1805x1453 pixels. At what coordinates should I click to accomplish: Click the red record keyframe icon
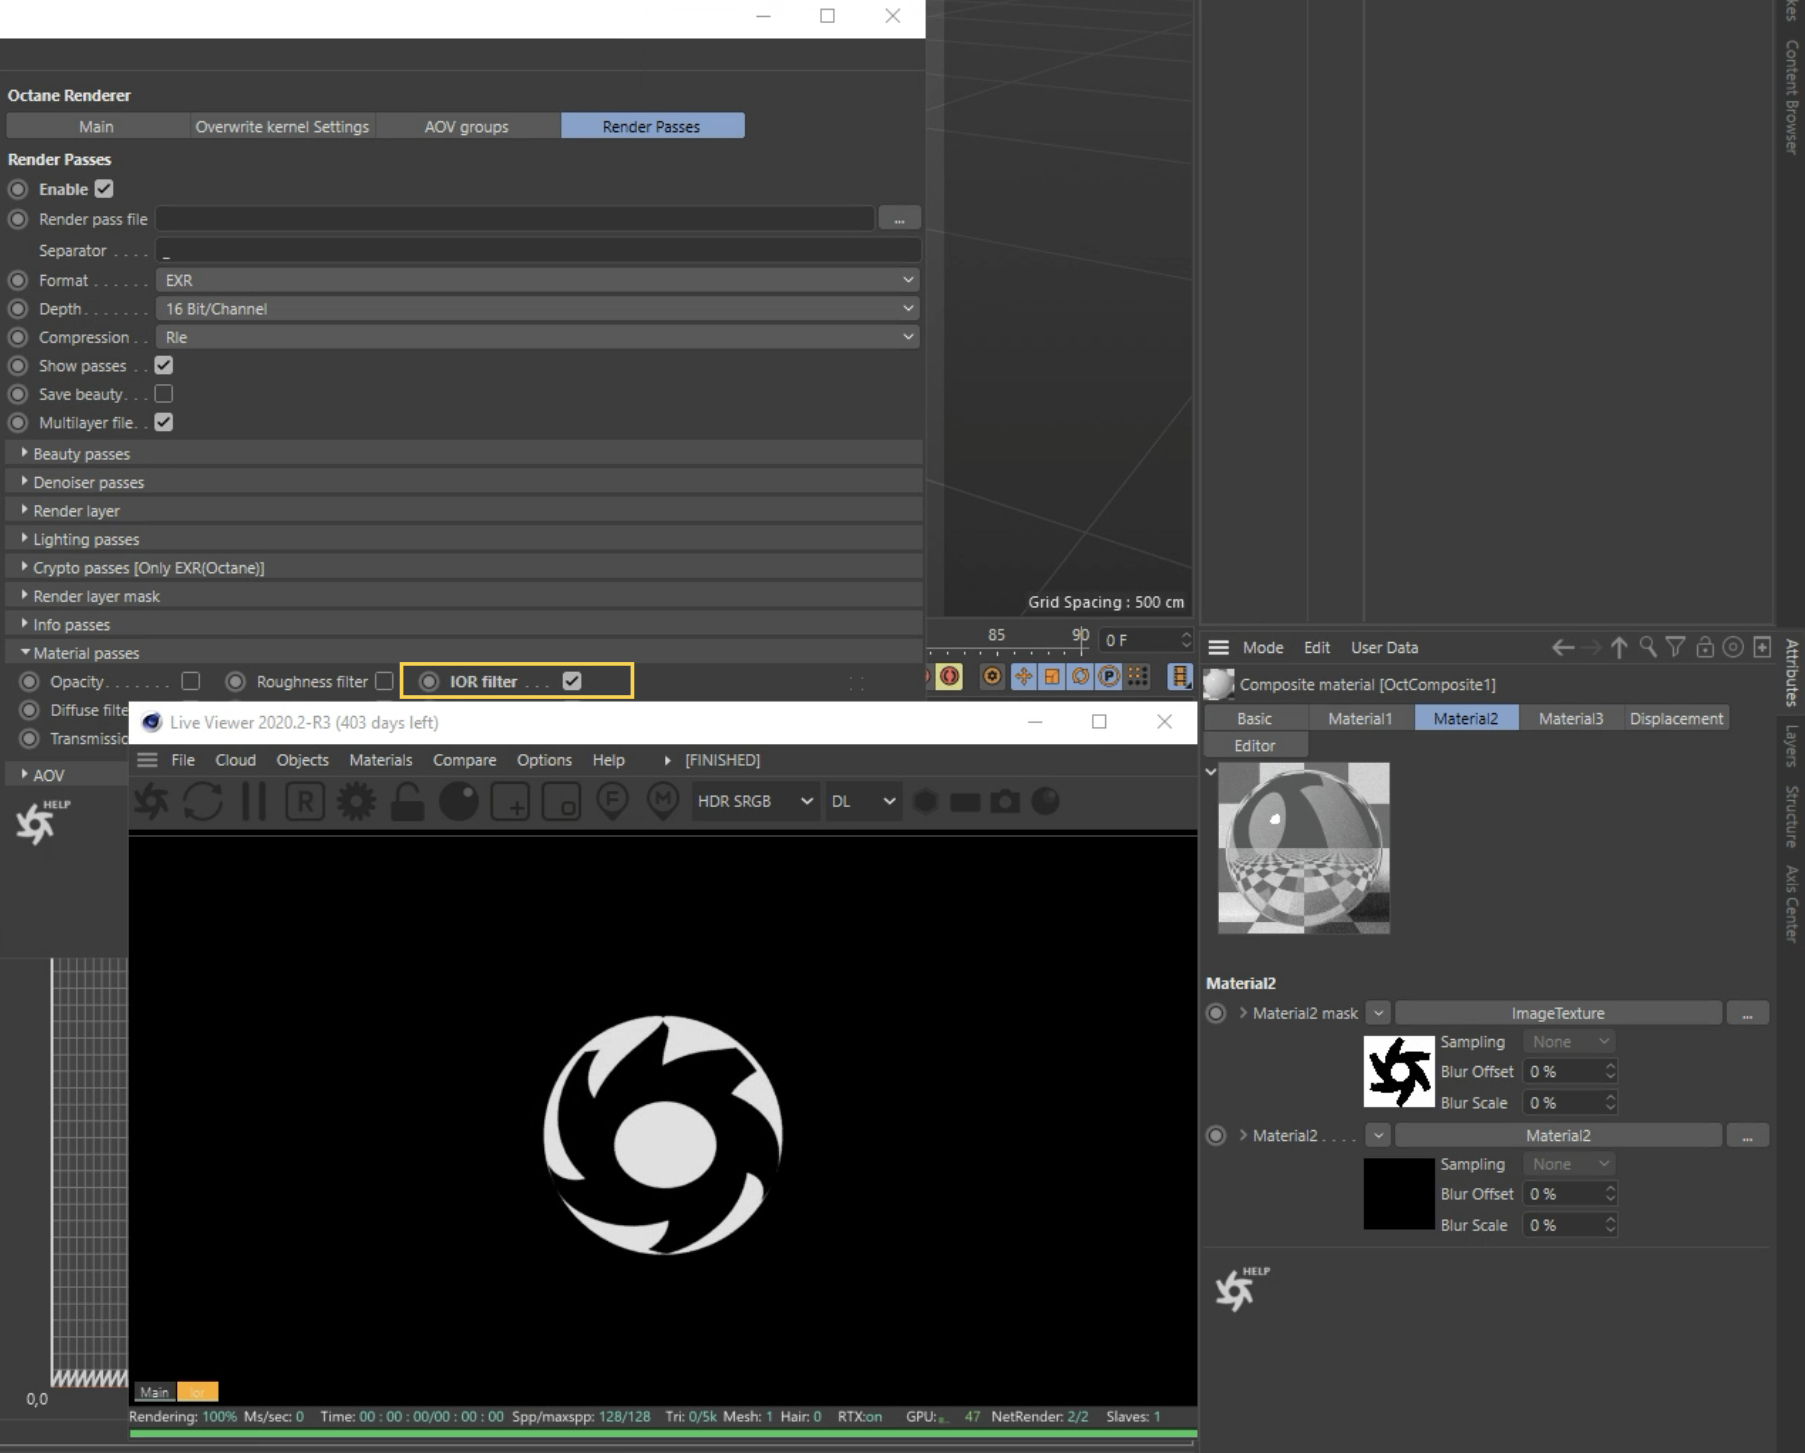click(949, 676)
